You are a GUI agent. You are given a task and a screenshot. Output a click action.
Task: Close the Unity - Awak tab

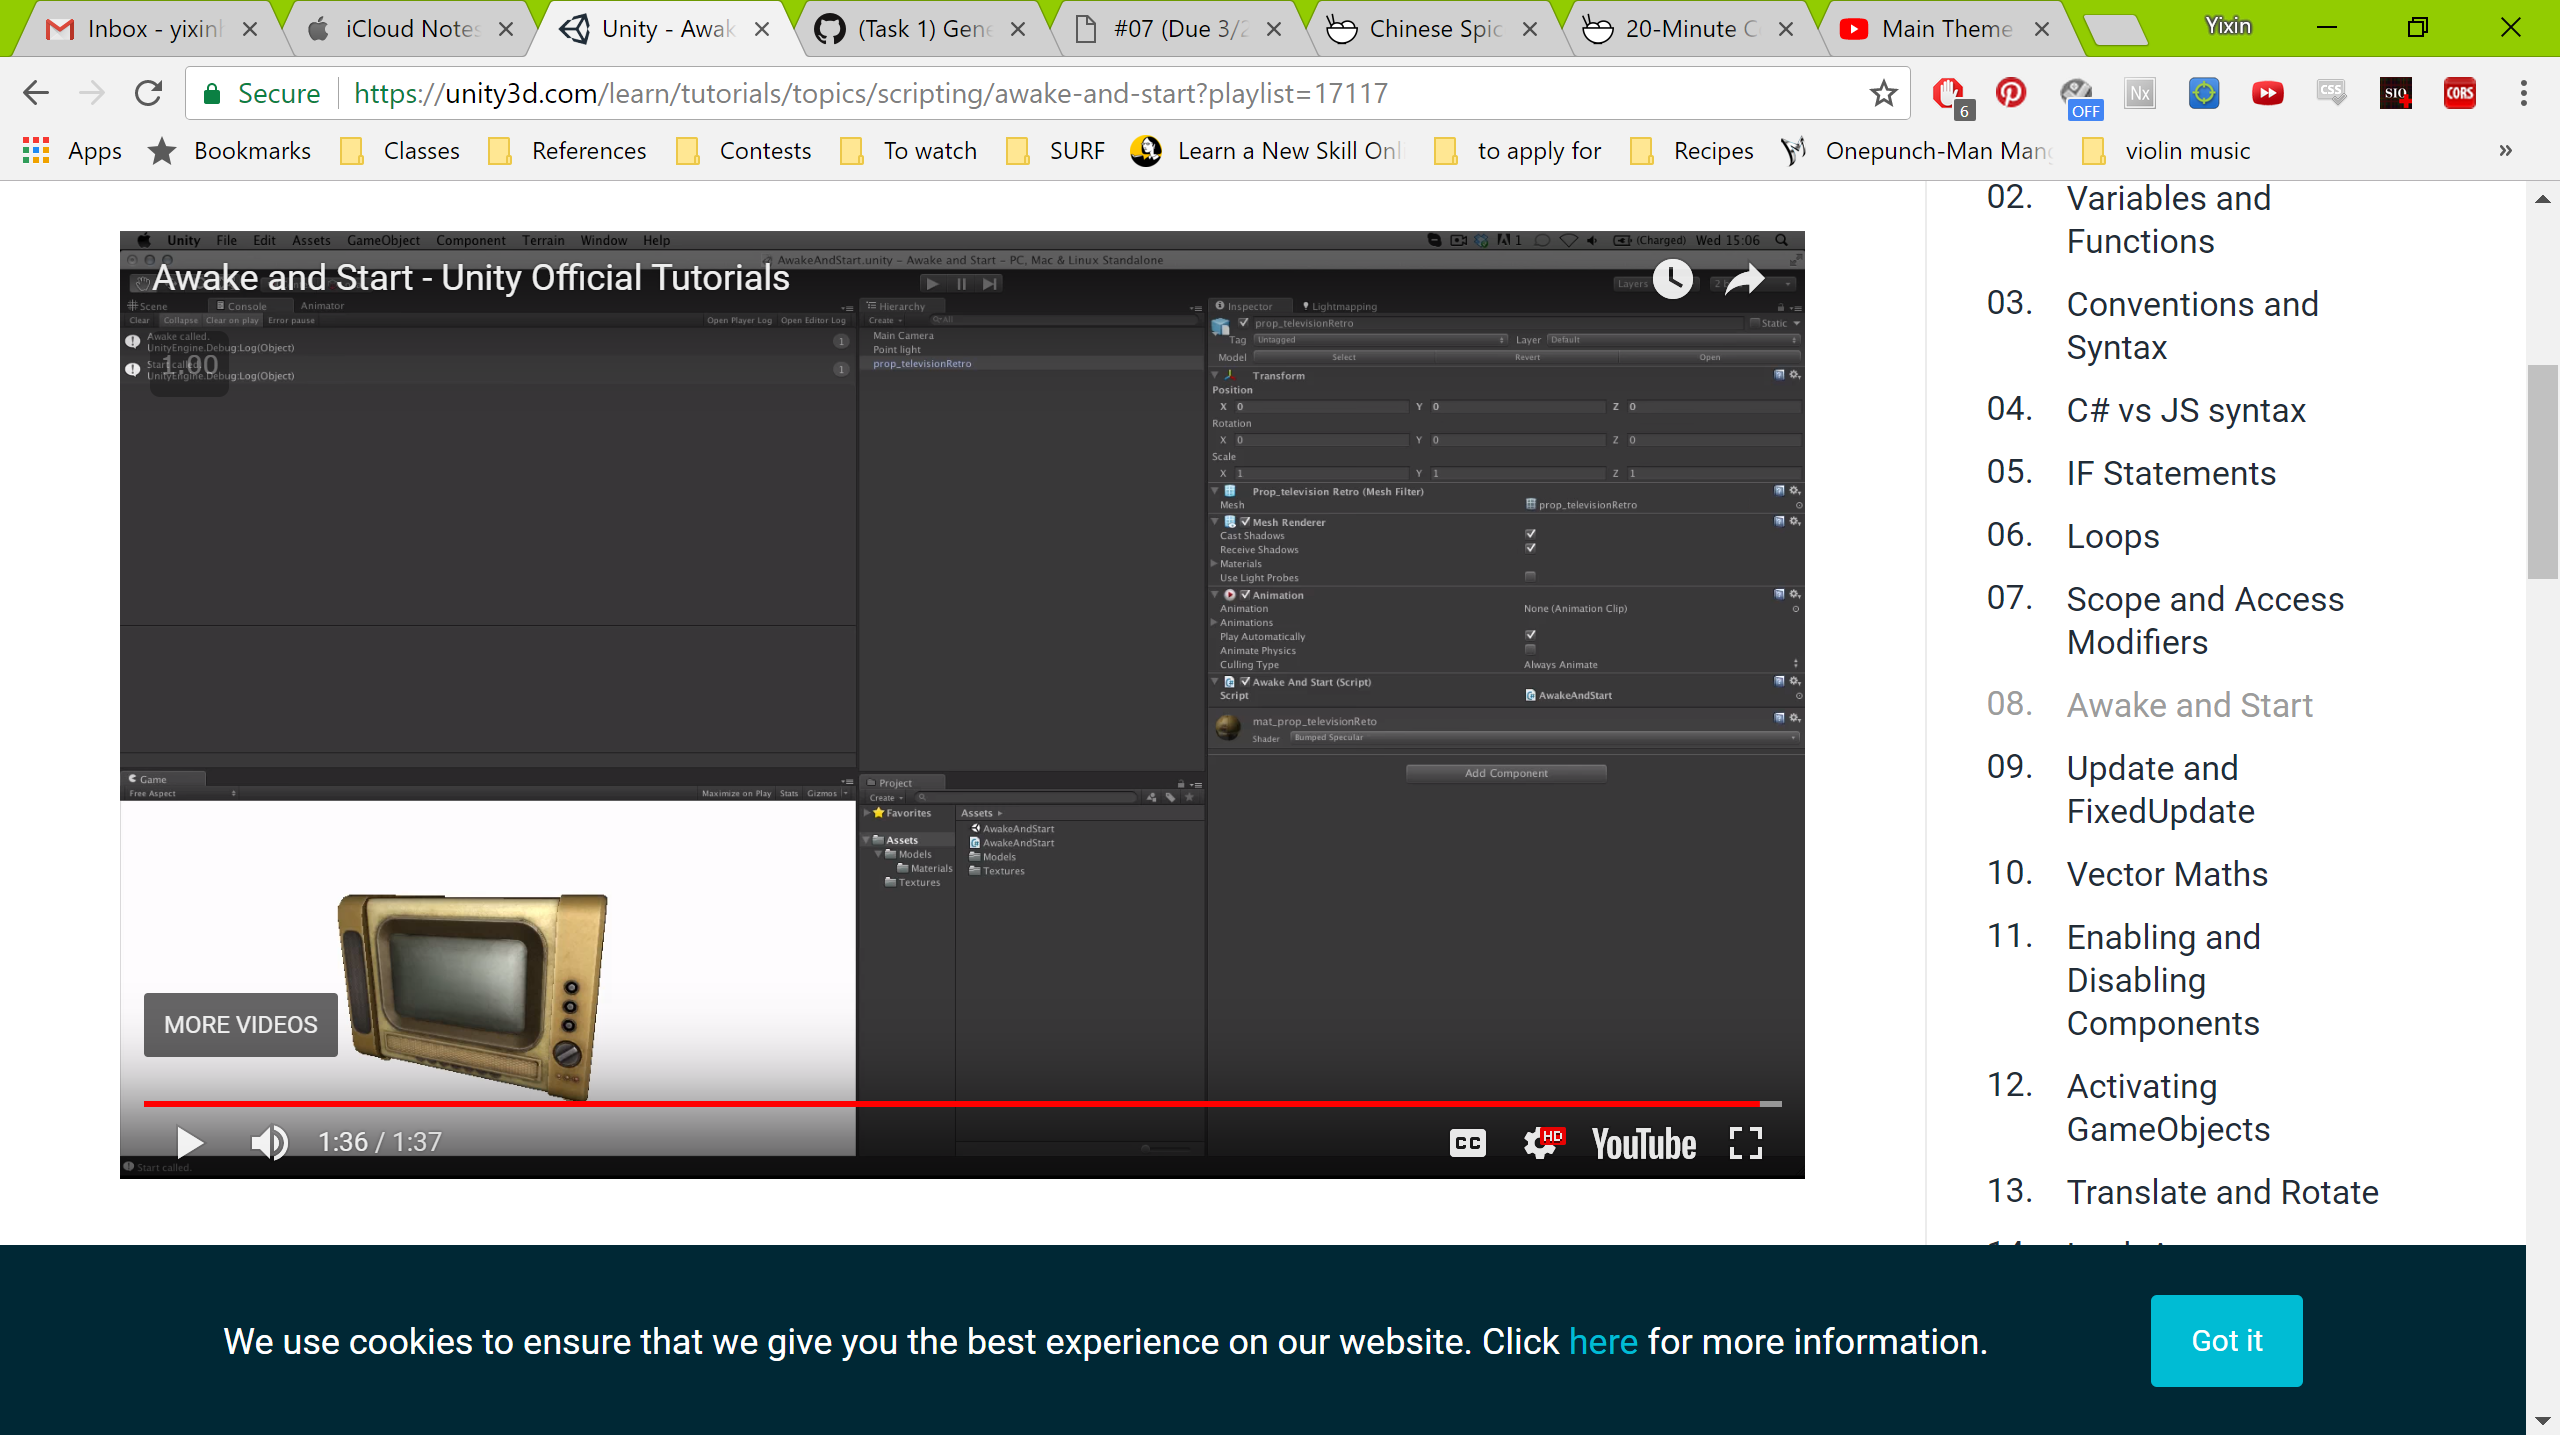[762, 29]
